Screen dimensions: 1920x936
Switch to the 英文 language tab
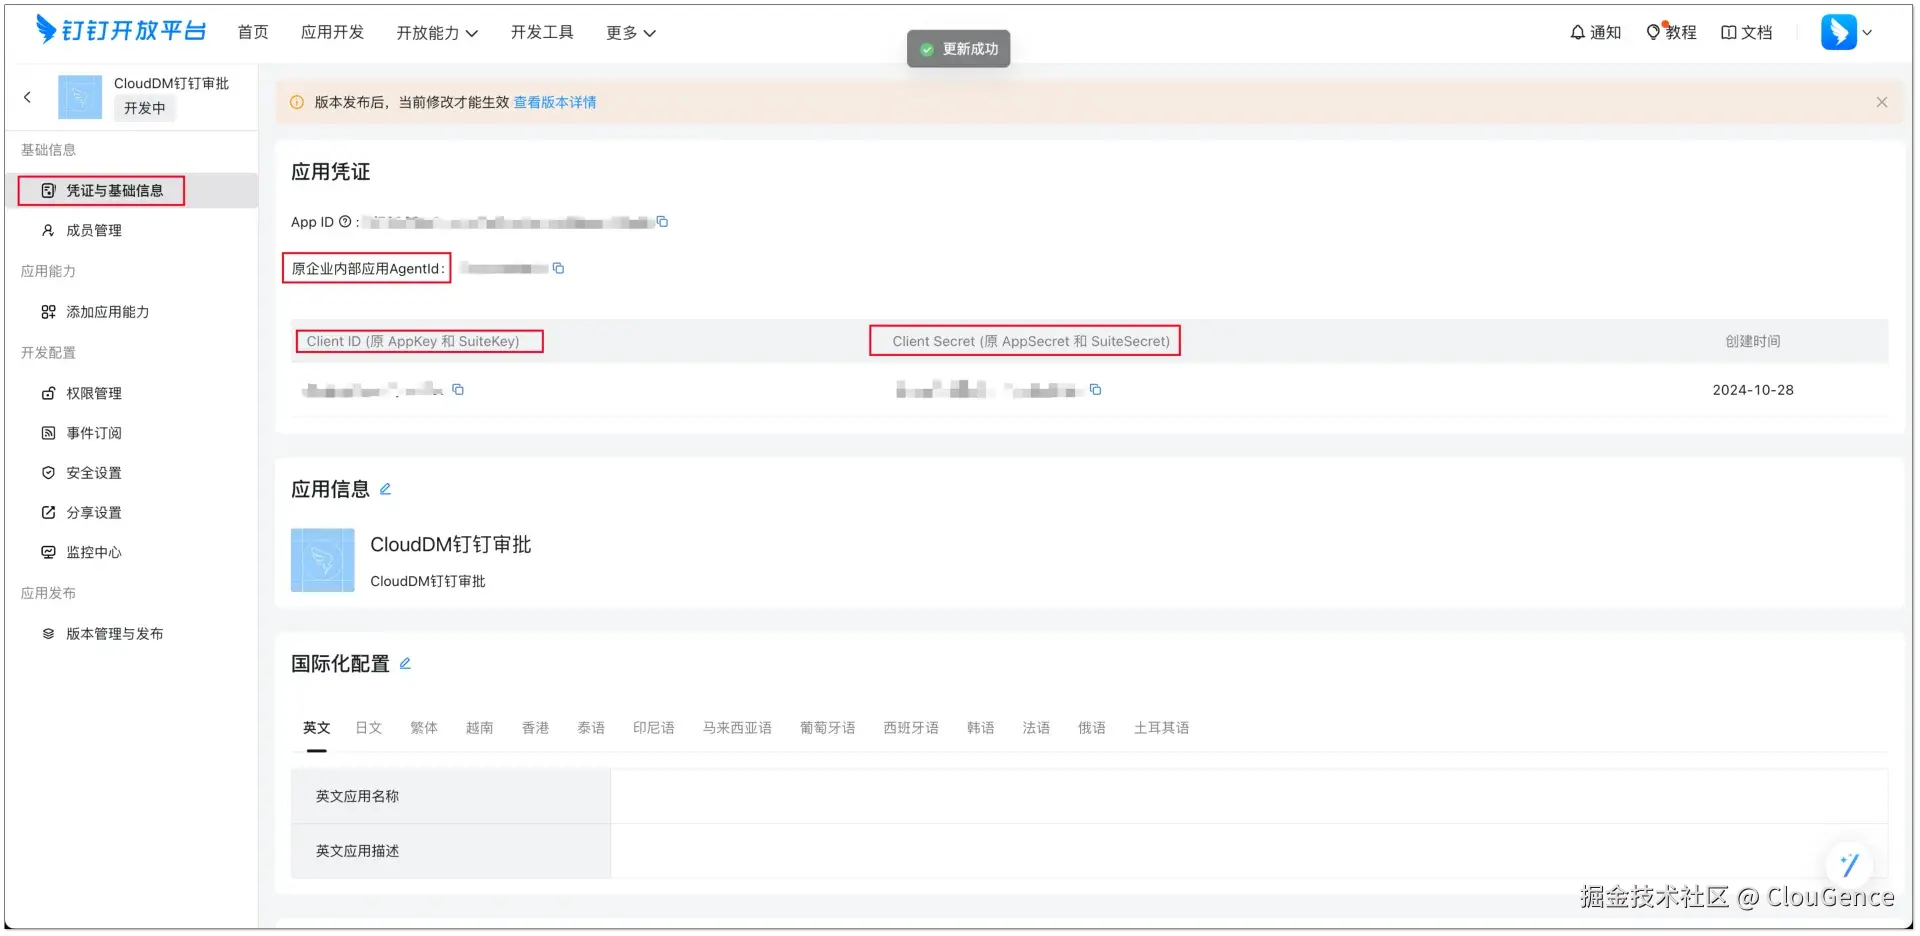[316, 728]
